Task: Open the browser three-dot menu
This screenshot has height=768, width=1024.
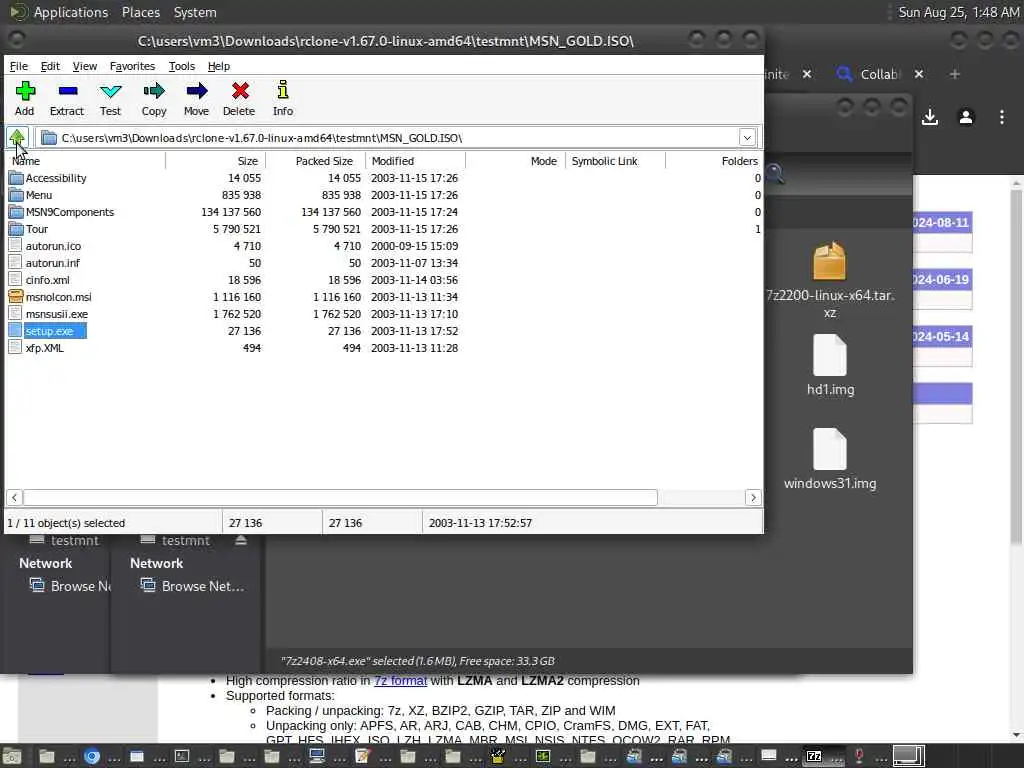Action: click(x=1002, y=117)
